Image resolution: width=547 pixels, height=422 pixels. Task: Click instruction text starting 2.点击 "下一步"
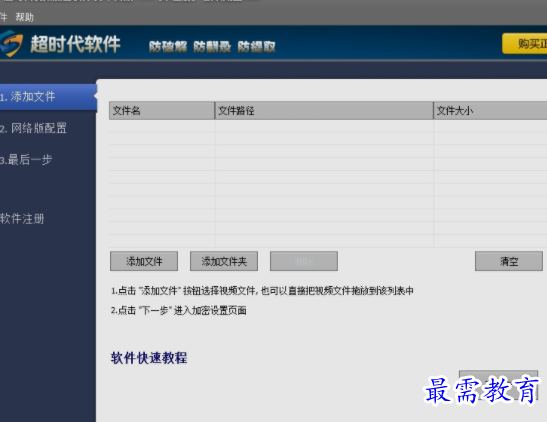[179, 310]
